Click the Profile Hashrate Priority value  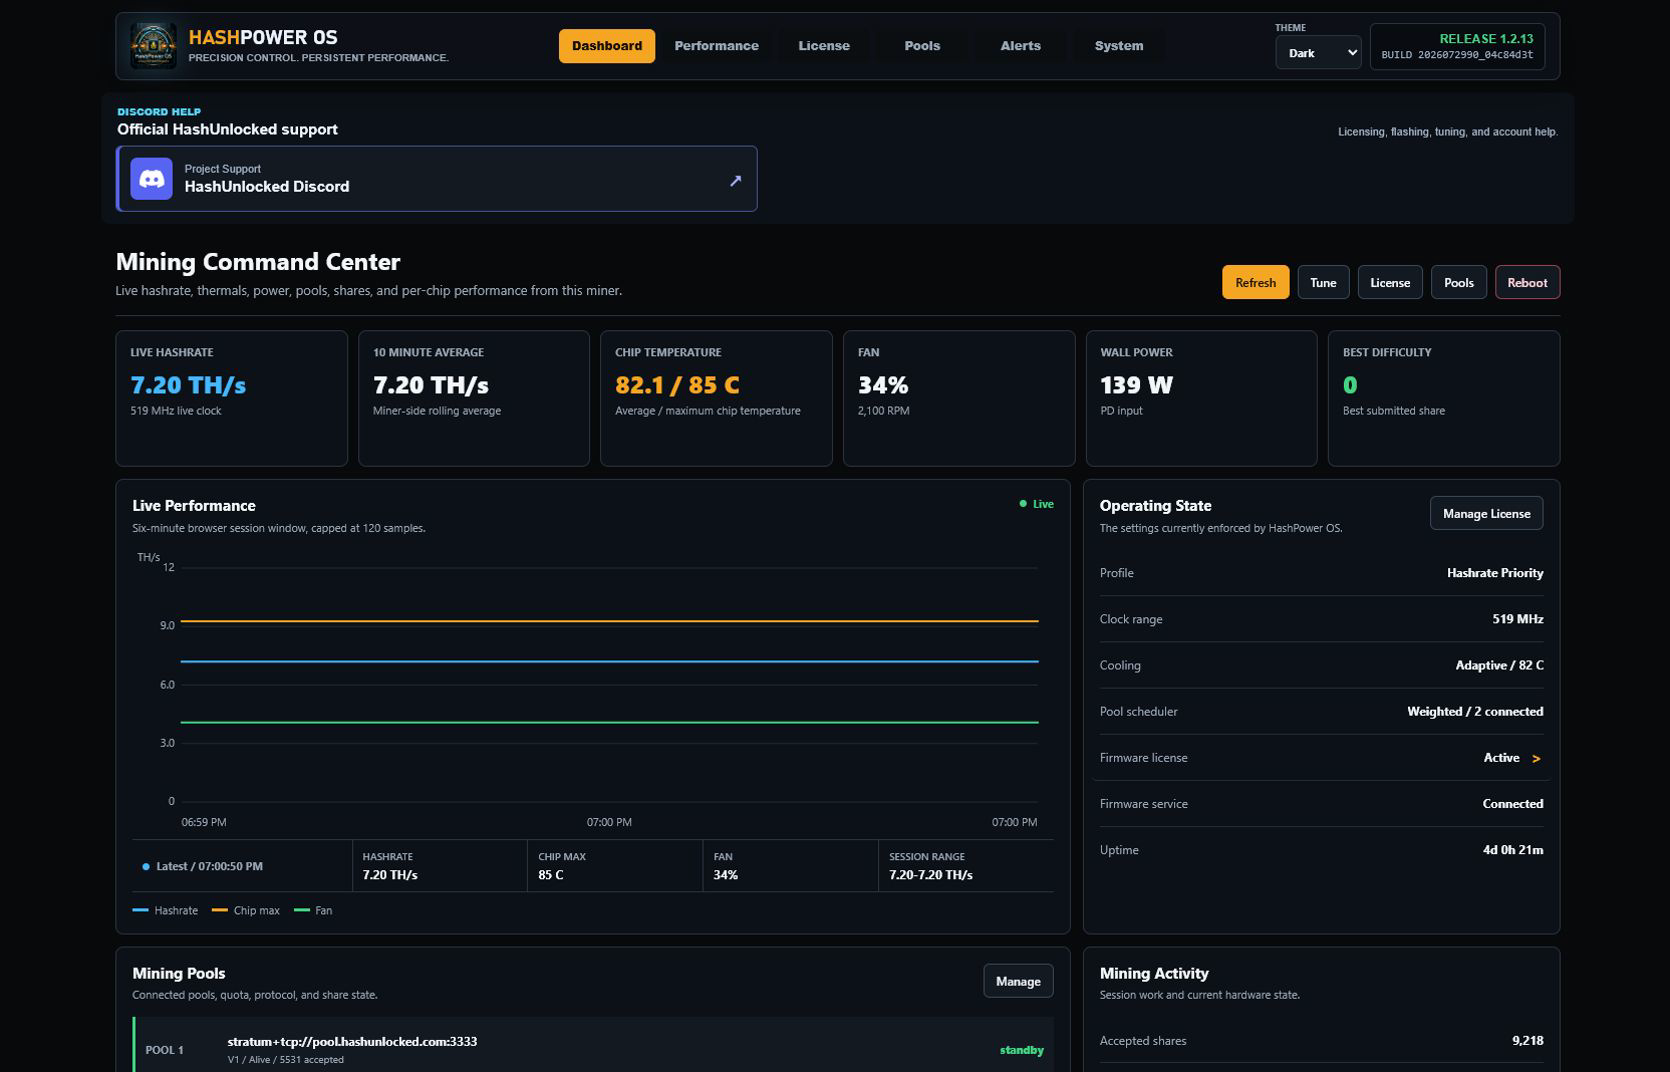pyautogui.click(x=1495, y=573)
